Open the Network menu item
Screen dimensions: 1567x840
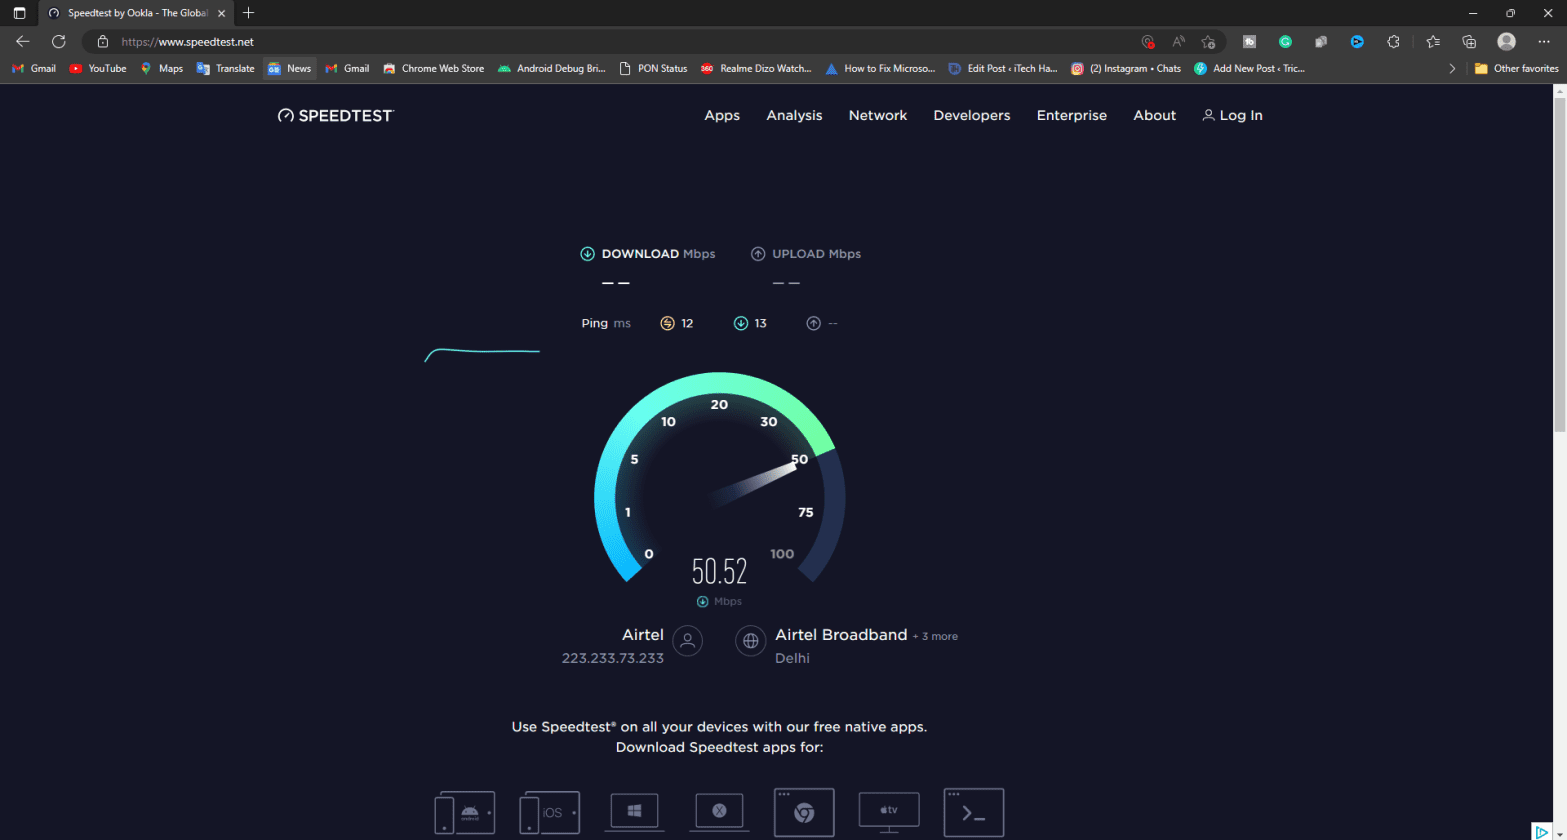pos(877,115)
